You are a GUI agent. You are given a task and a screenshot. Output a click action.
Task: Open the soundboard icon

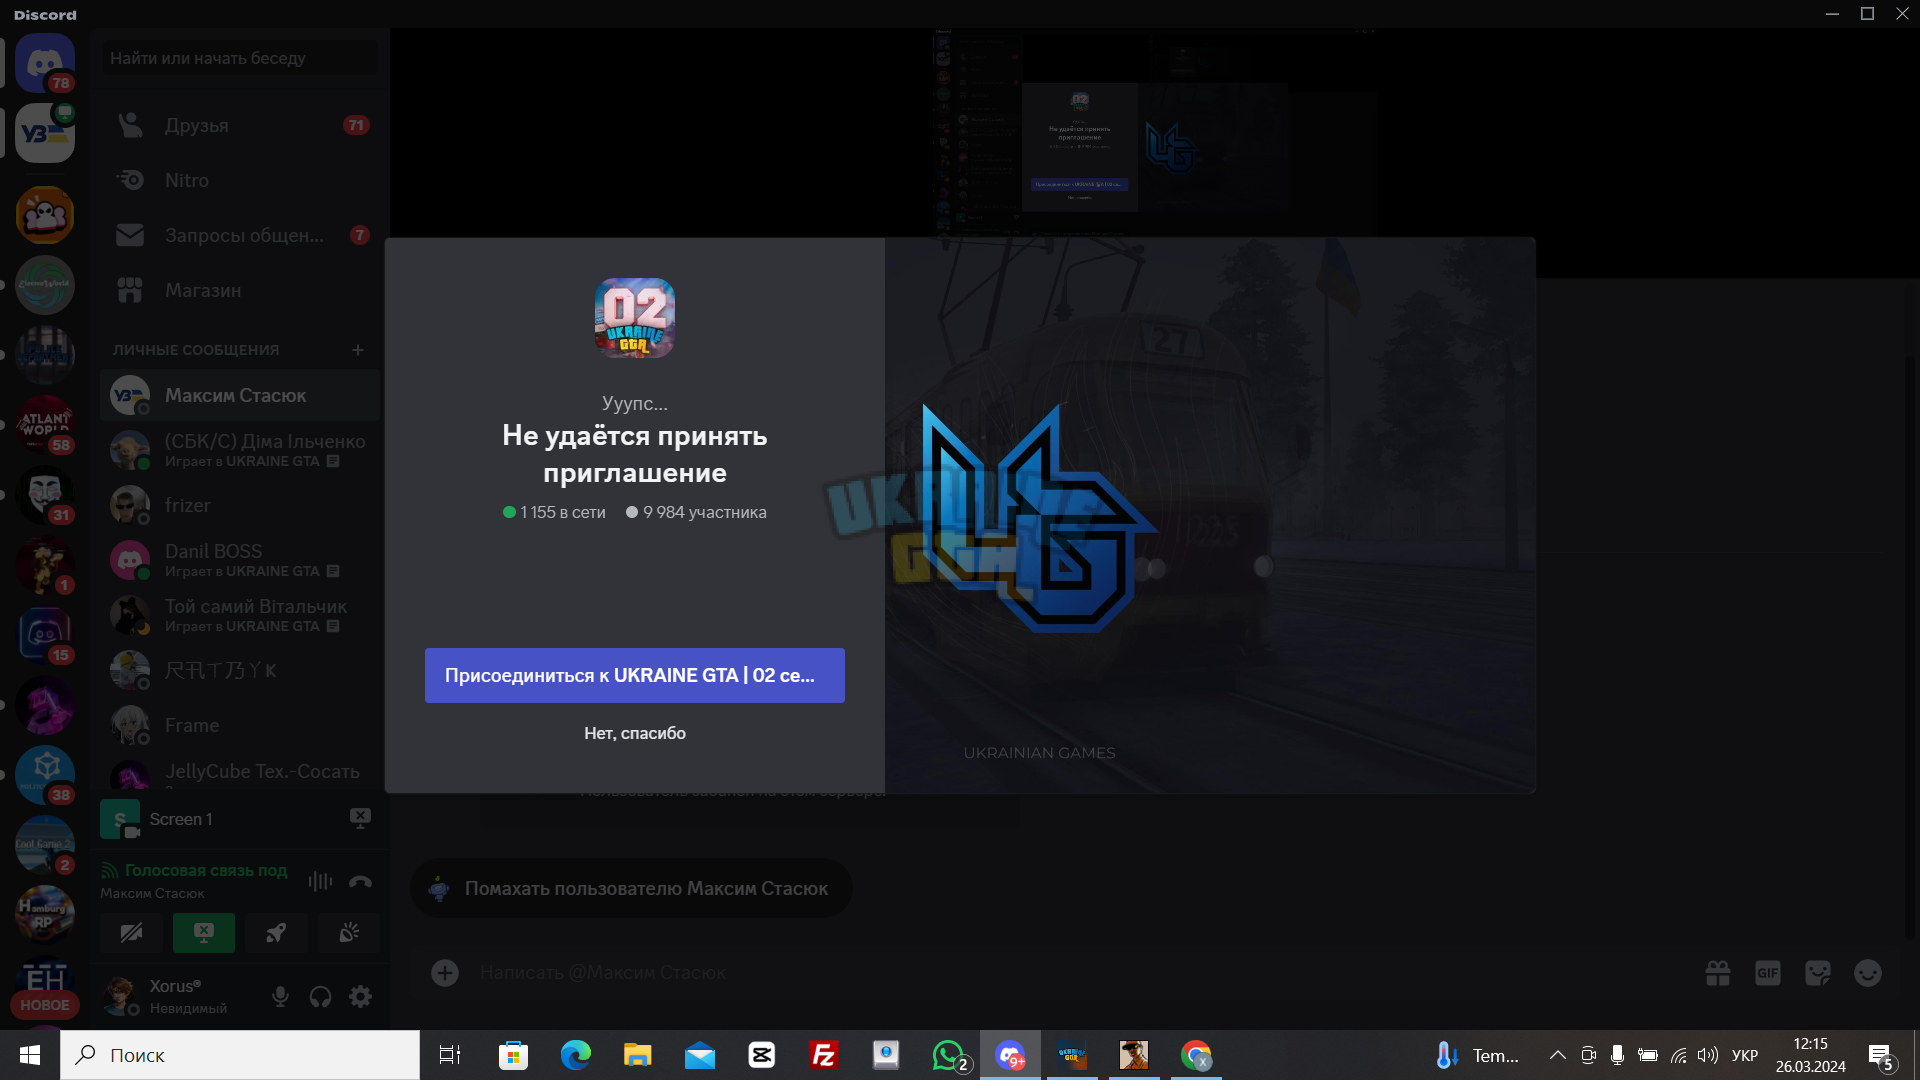coord(349,933)
